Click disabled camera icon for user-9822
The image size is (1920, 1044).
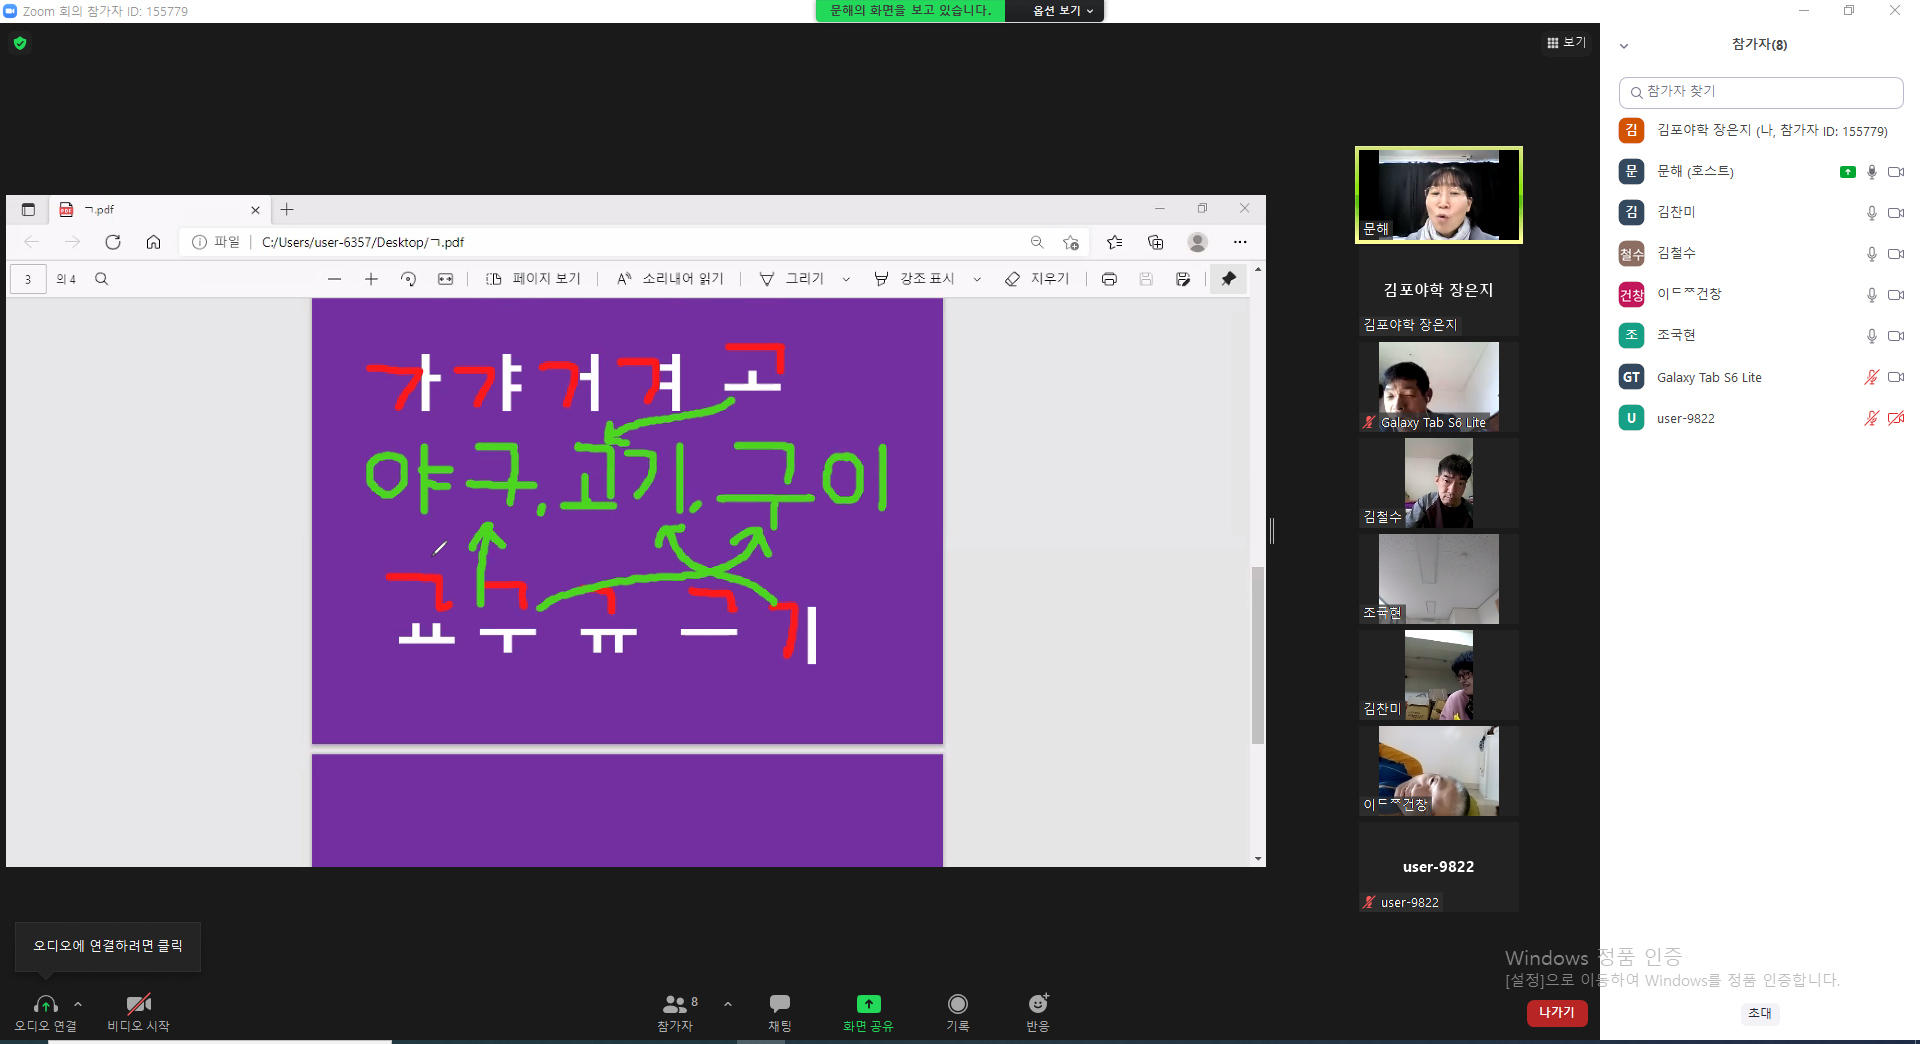click(1895, 418)
